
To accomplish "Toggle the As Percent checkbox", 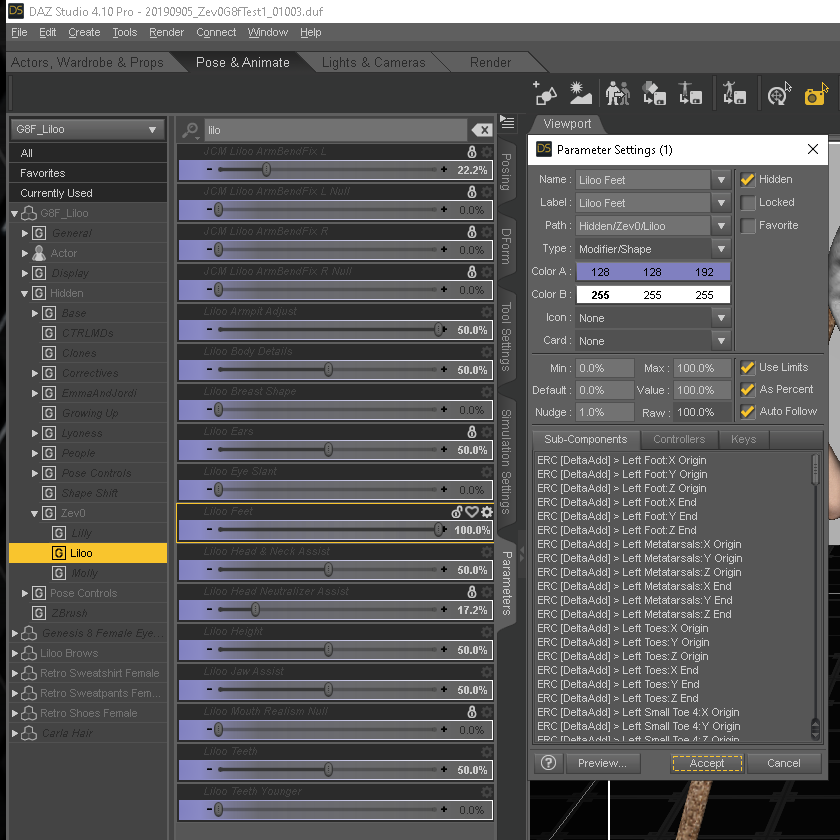I will click(747, 389).
